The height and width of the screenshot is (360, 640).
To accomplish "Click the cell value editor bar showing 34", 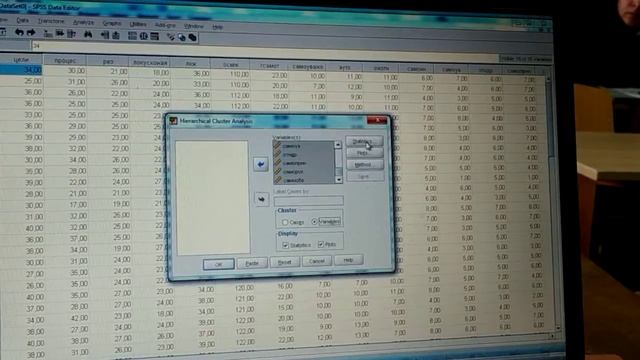I will click(265, 51).
